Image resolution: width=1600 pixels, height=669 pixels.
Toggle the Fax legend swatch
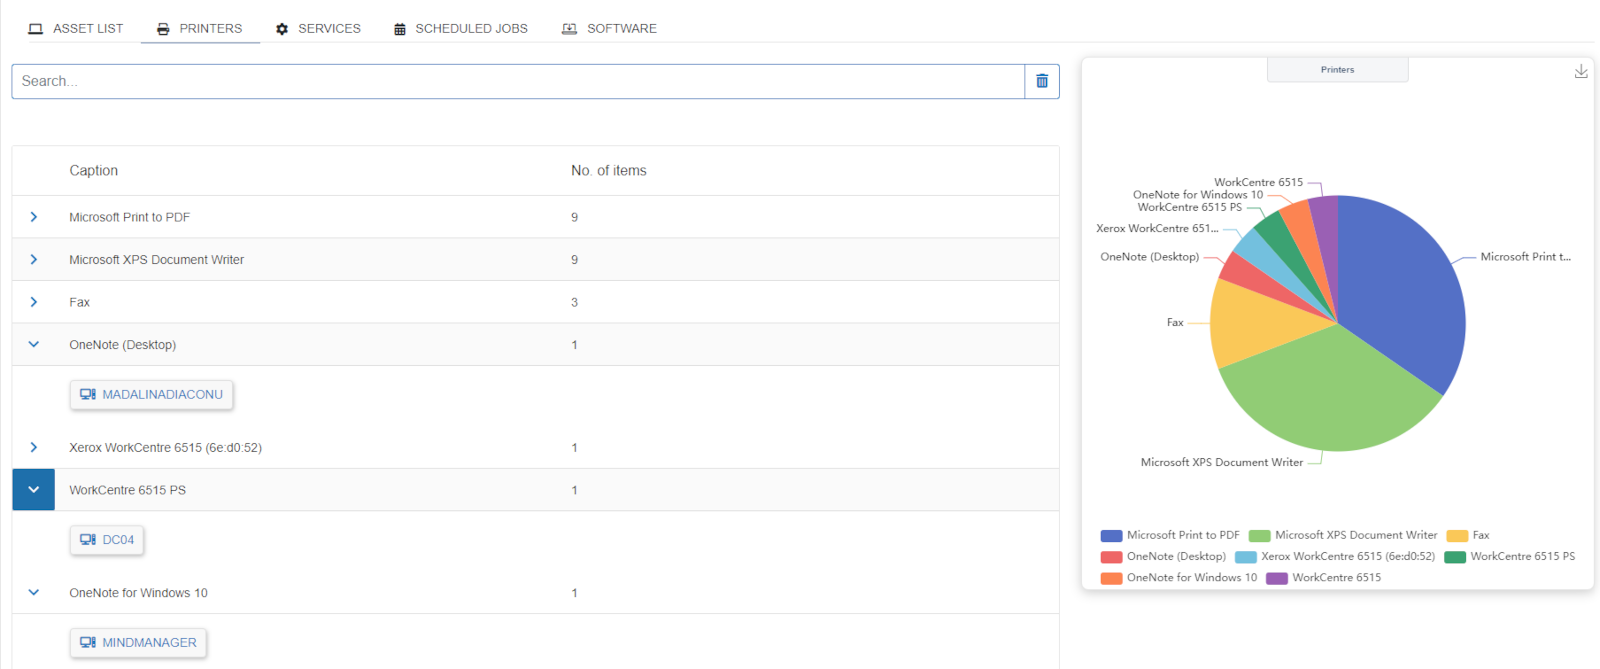[x=1457, y=536]
